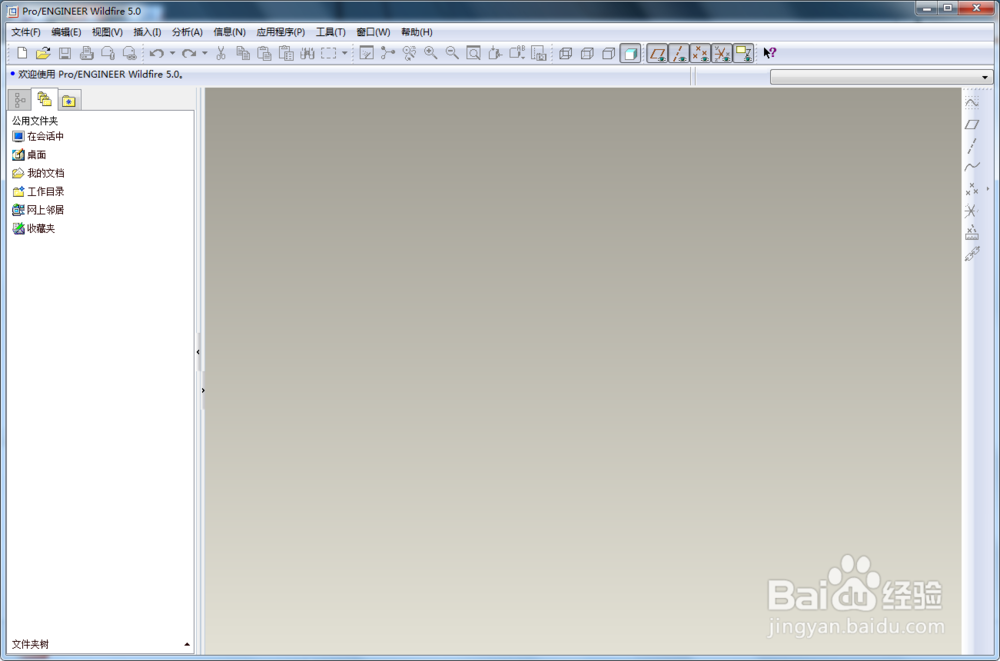Click the datum curve tool in right toolbar
Screen dimensions: 1000x661
971,167
